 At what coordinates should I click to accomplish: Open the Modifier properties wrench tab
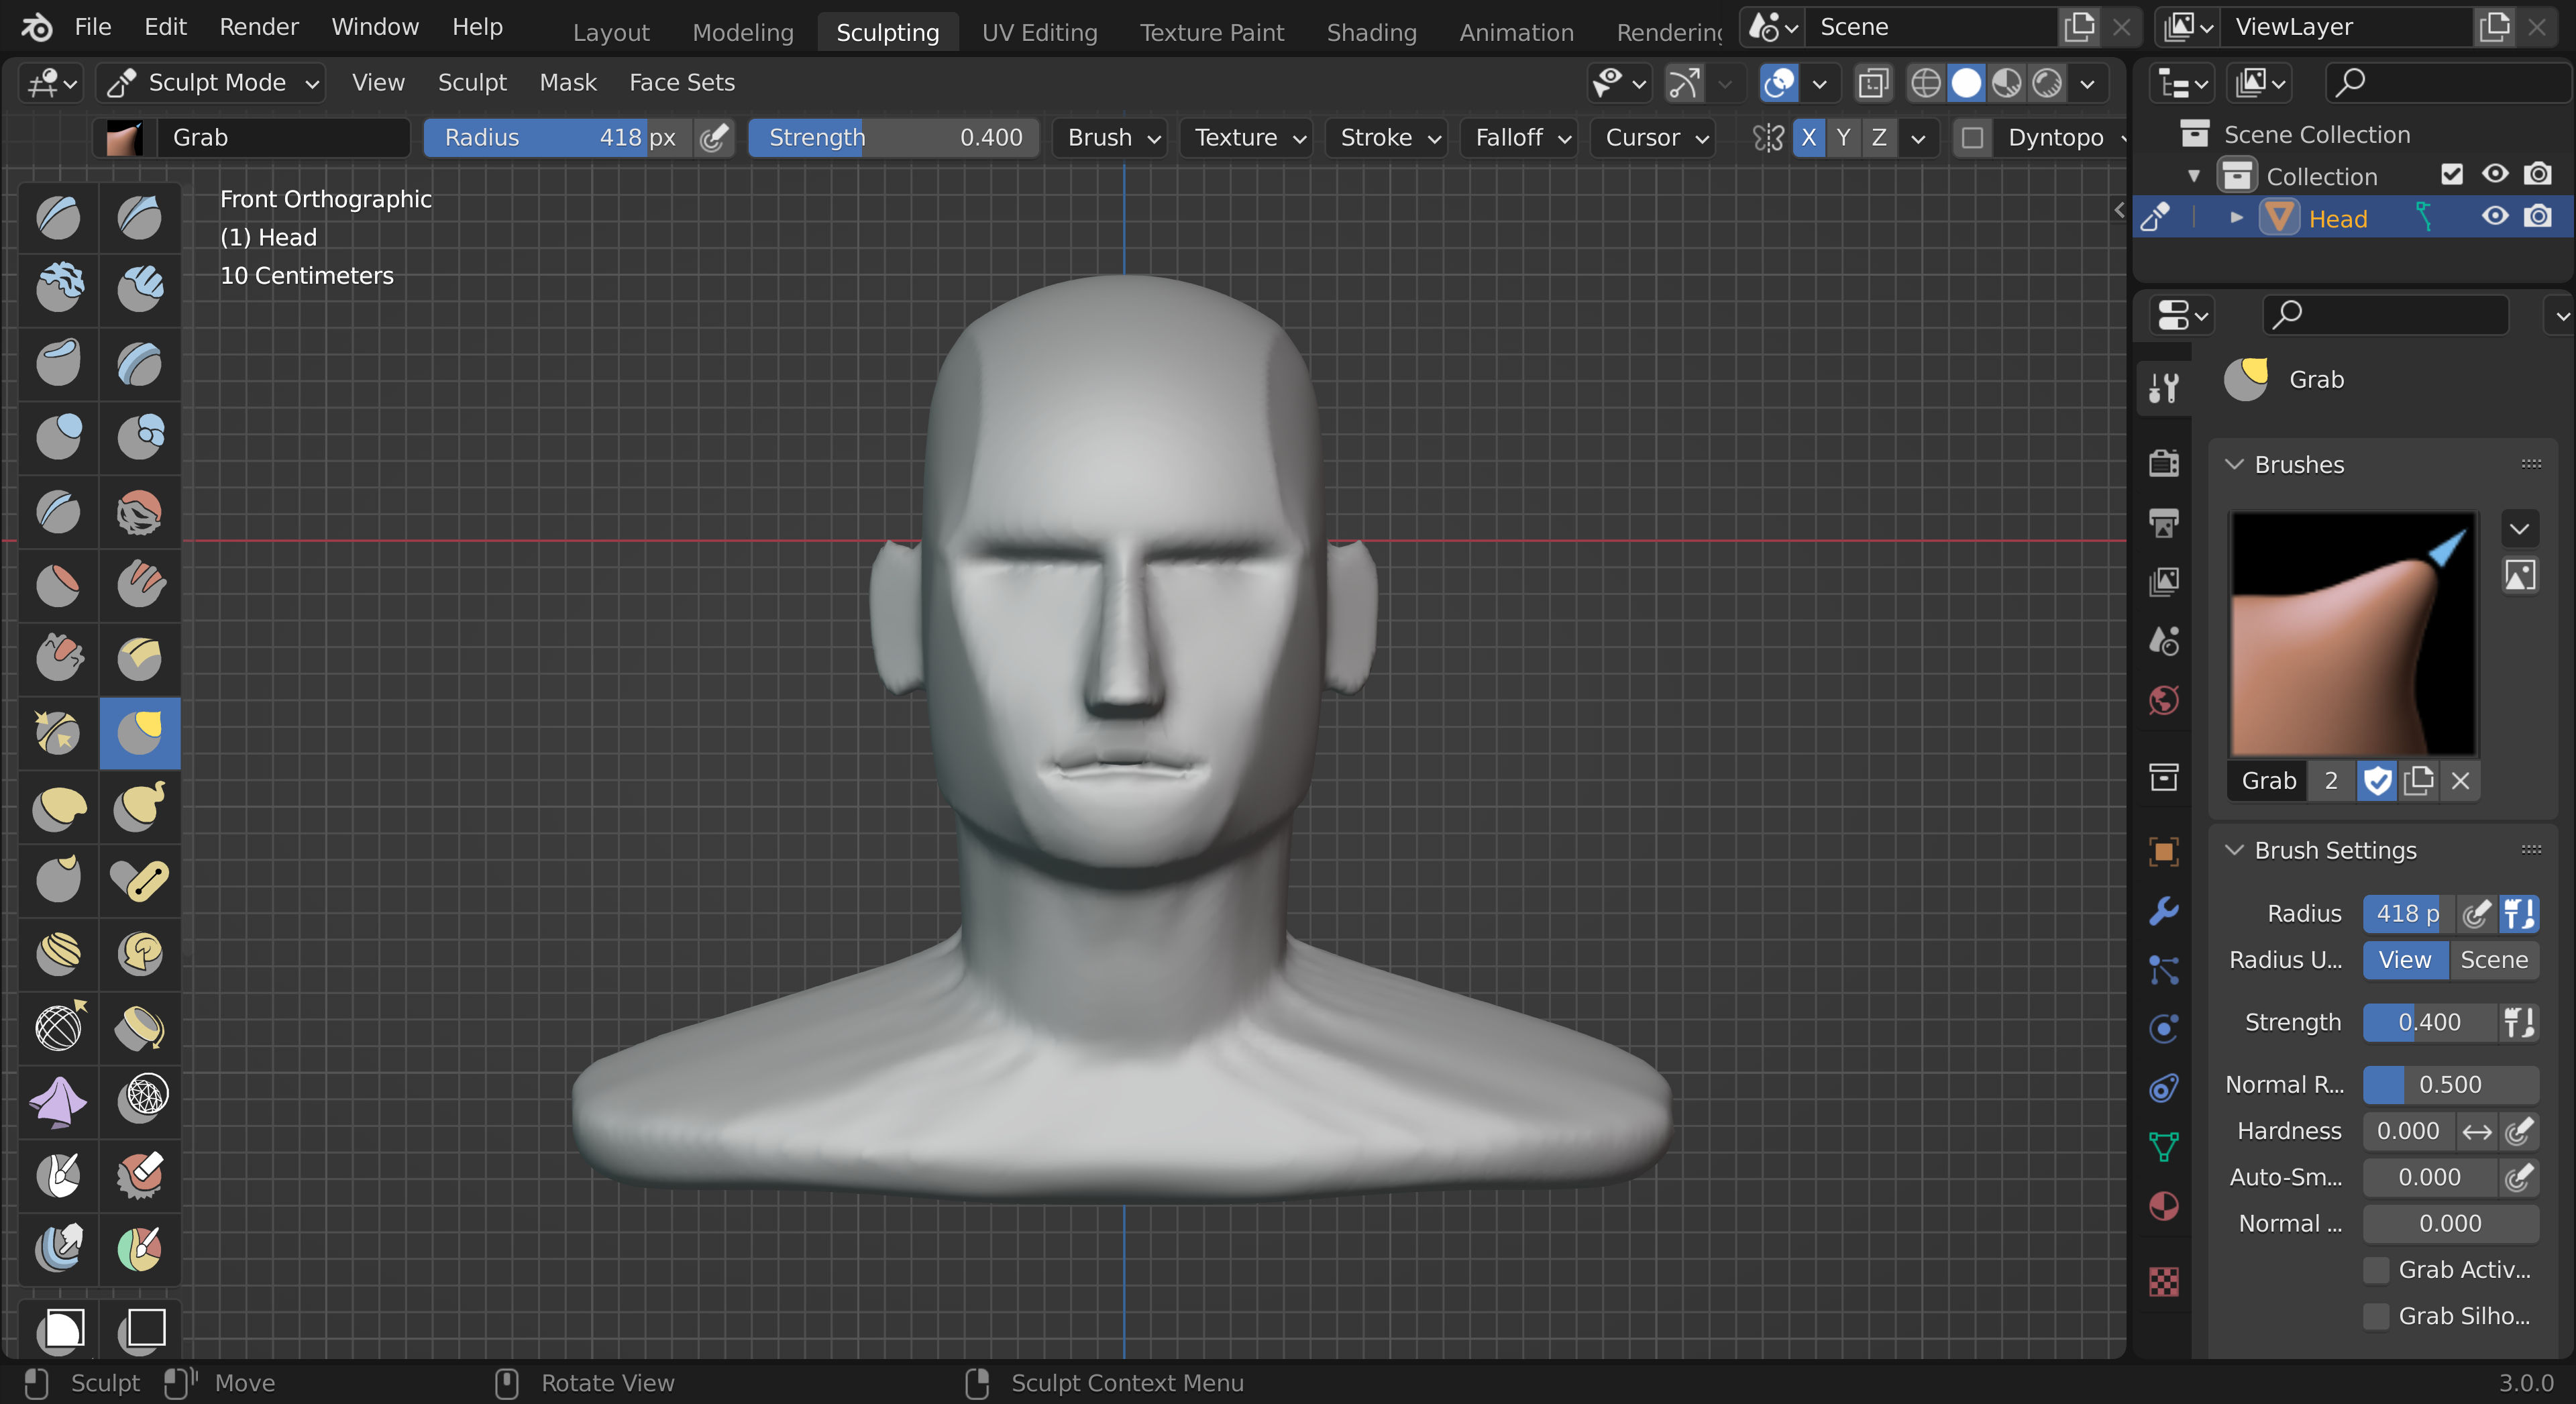2163,911
